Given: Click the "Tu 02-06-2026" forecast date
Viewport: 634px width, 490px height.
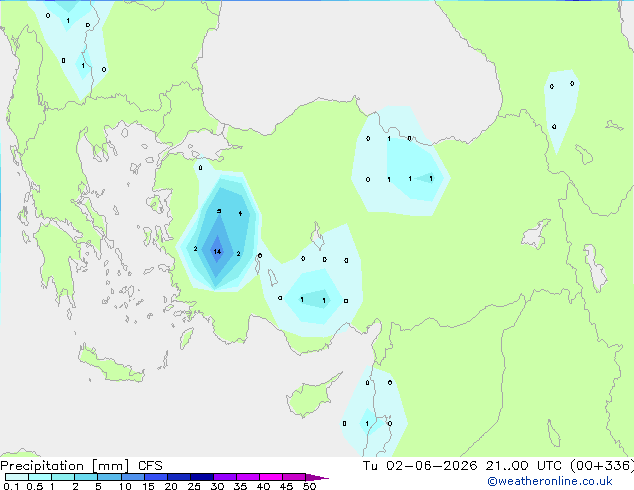Looking at the screenshot, I should [x=420, y=466].
